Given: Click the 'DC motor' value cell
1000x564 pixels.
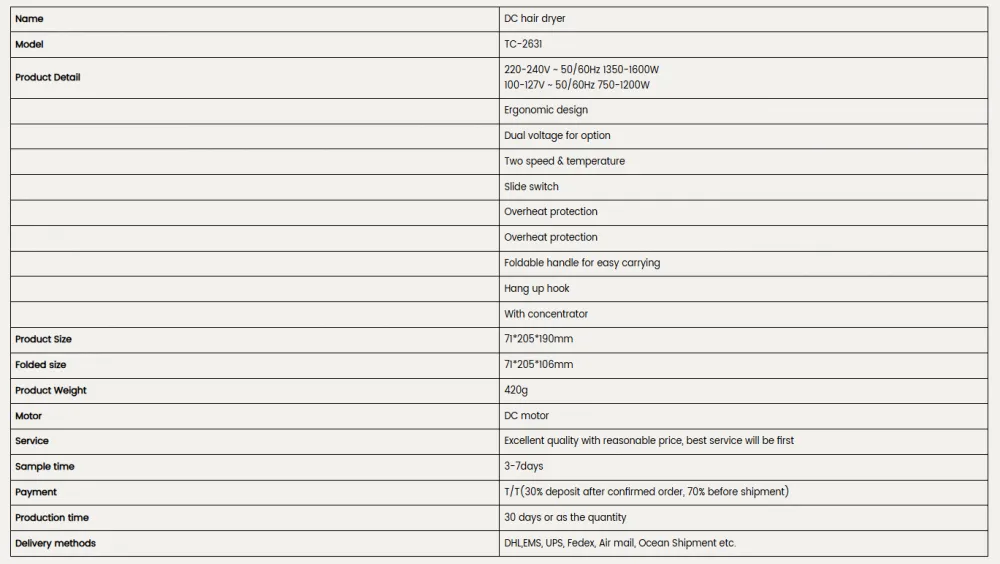Looking at the screenshot, I should tap(744, 416).
